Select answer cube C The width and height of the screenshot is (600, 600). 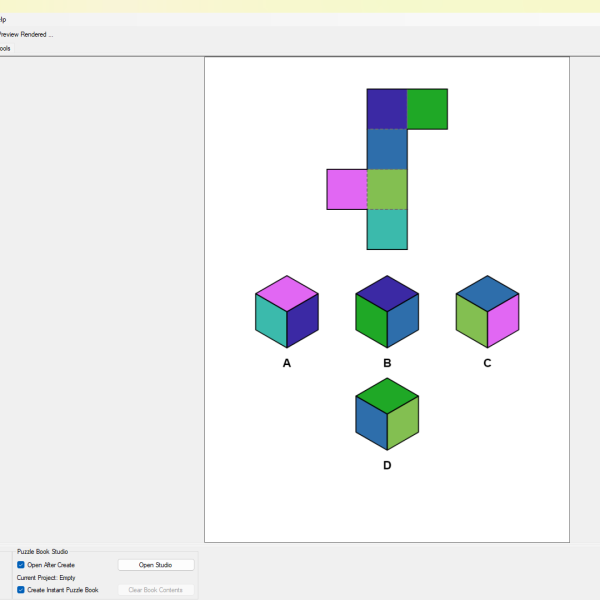pyautogui.click(x=487, y=311)
